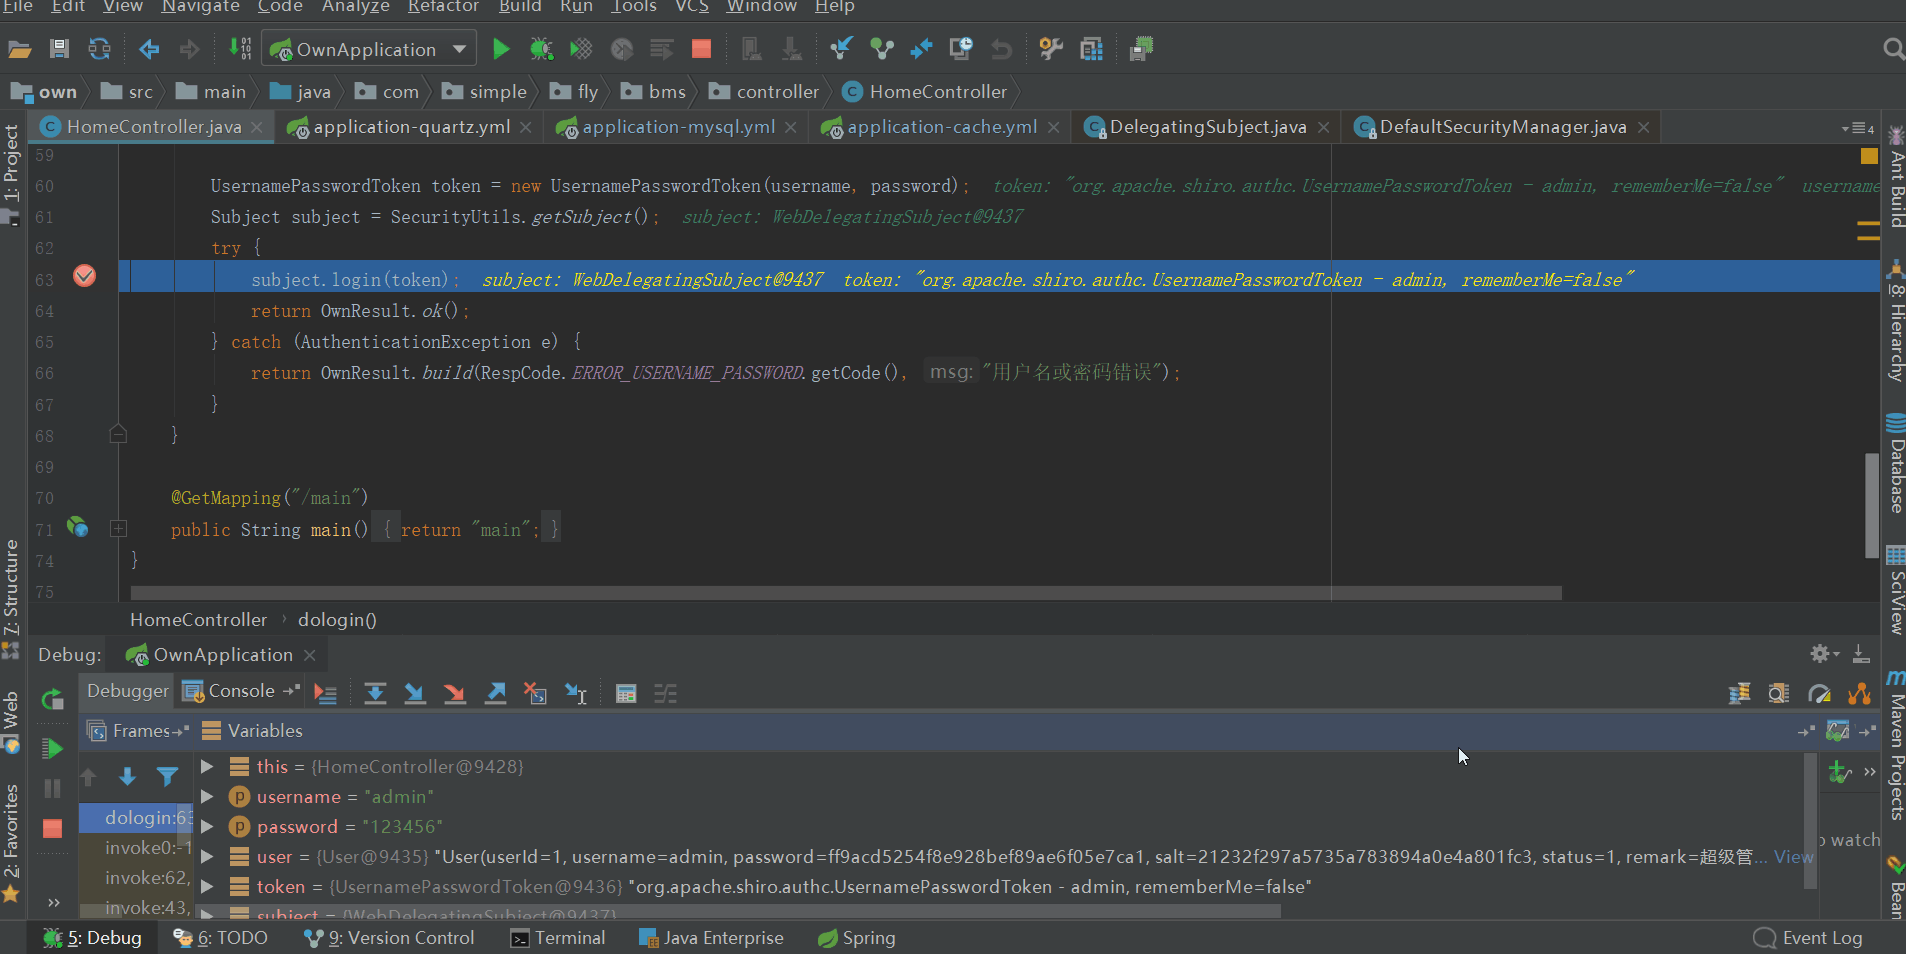The height and width of the screenshot is (954, 1906).
Task: Open the Event Log
Action: (1808, 938)
